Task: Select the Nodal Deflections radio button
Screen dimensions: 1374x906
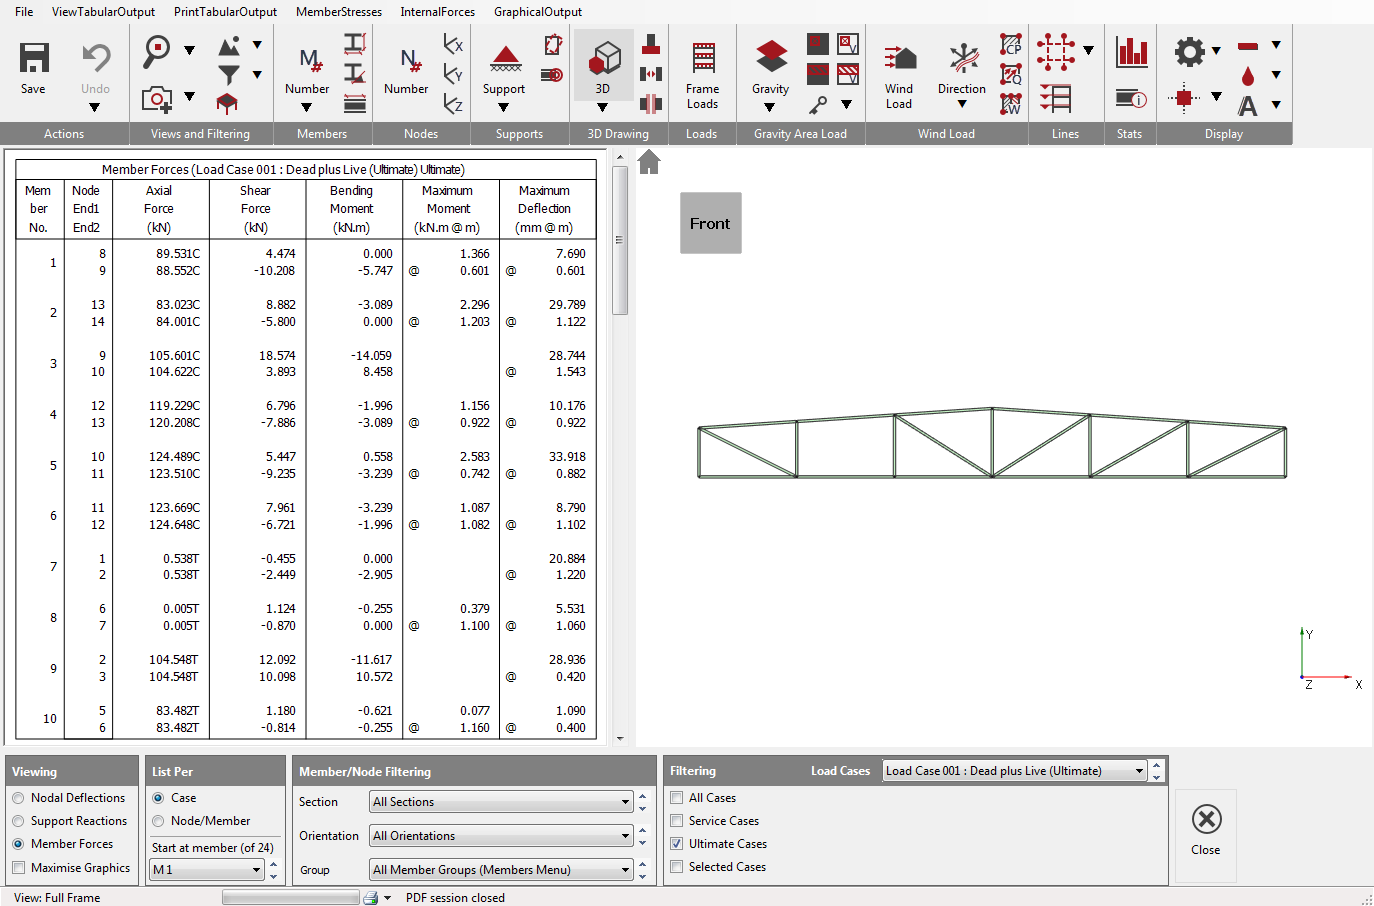Action: (x=19, y=798)
